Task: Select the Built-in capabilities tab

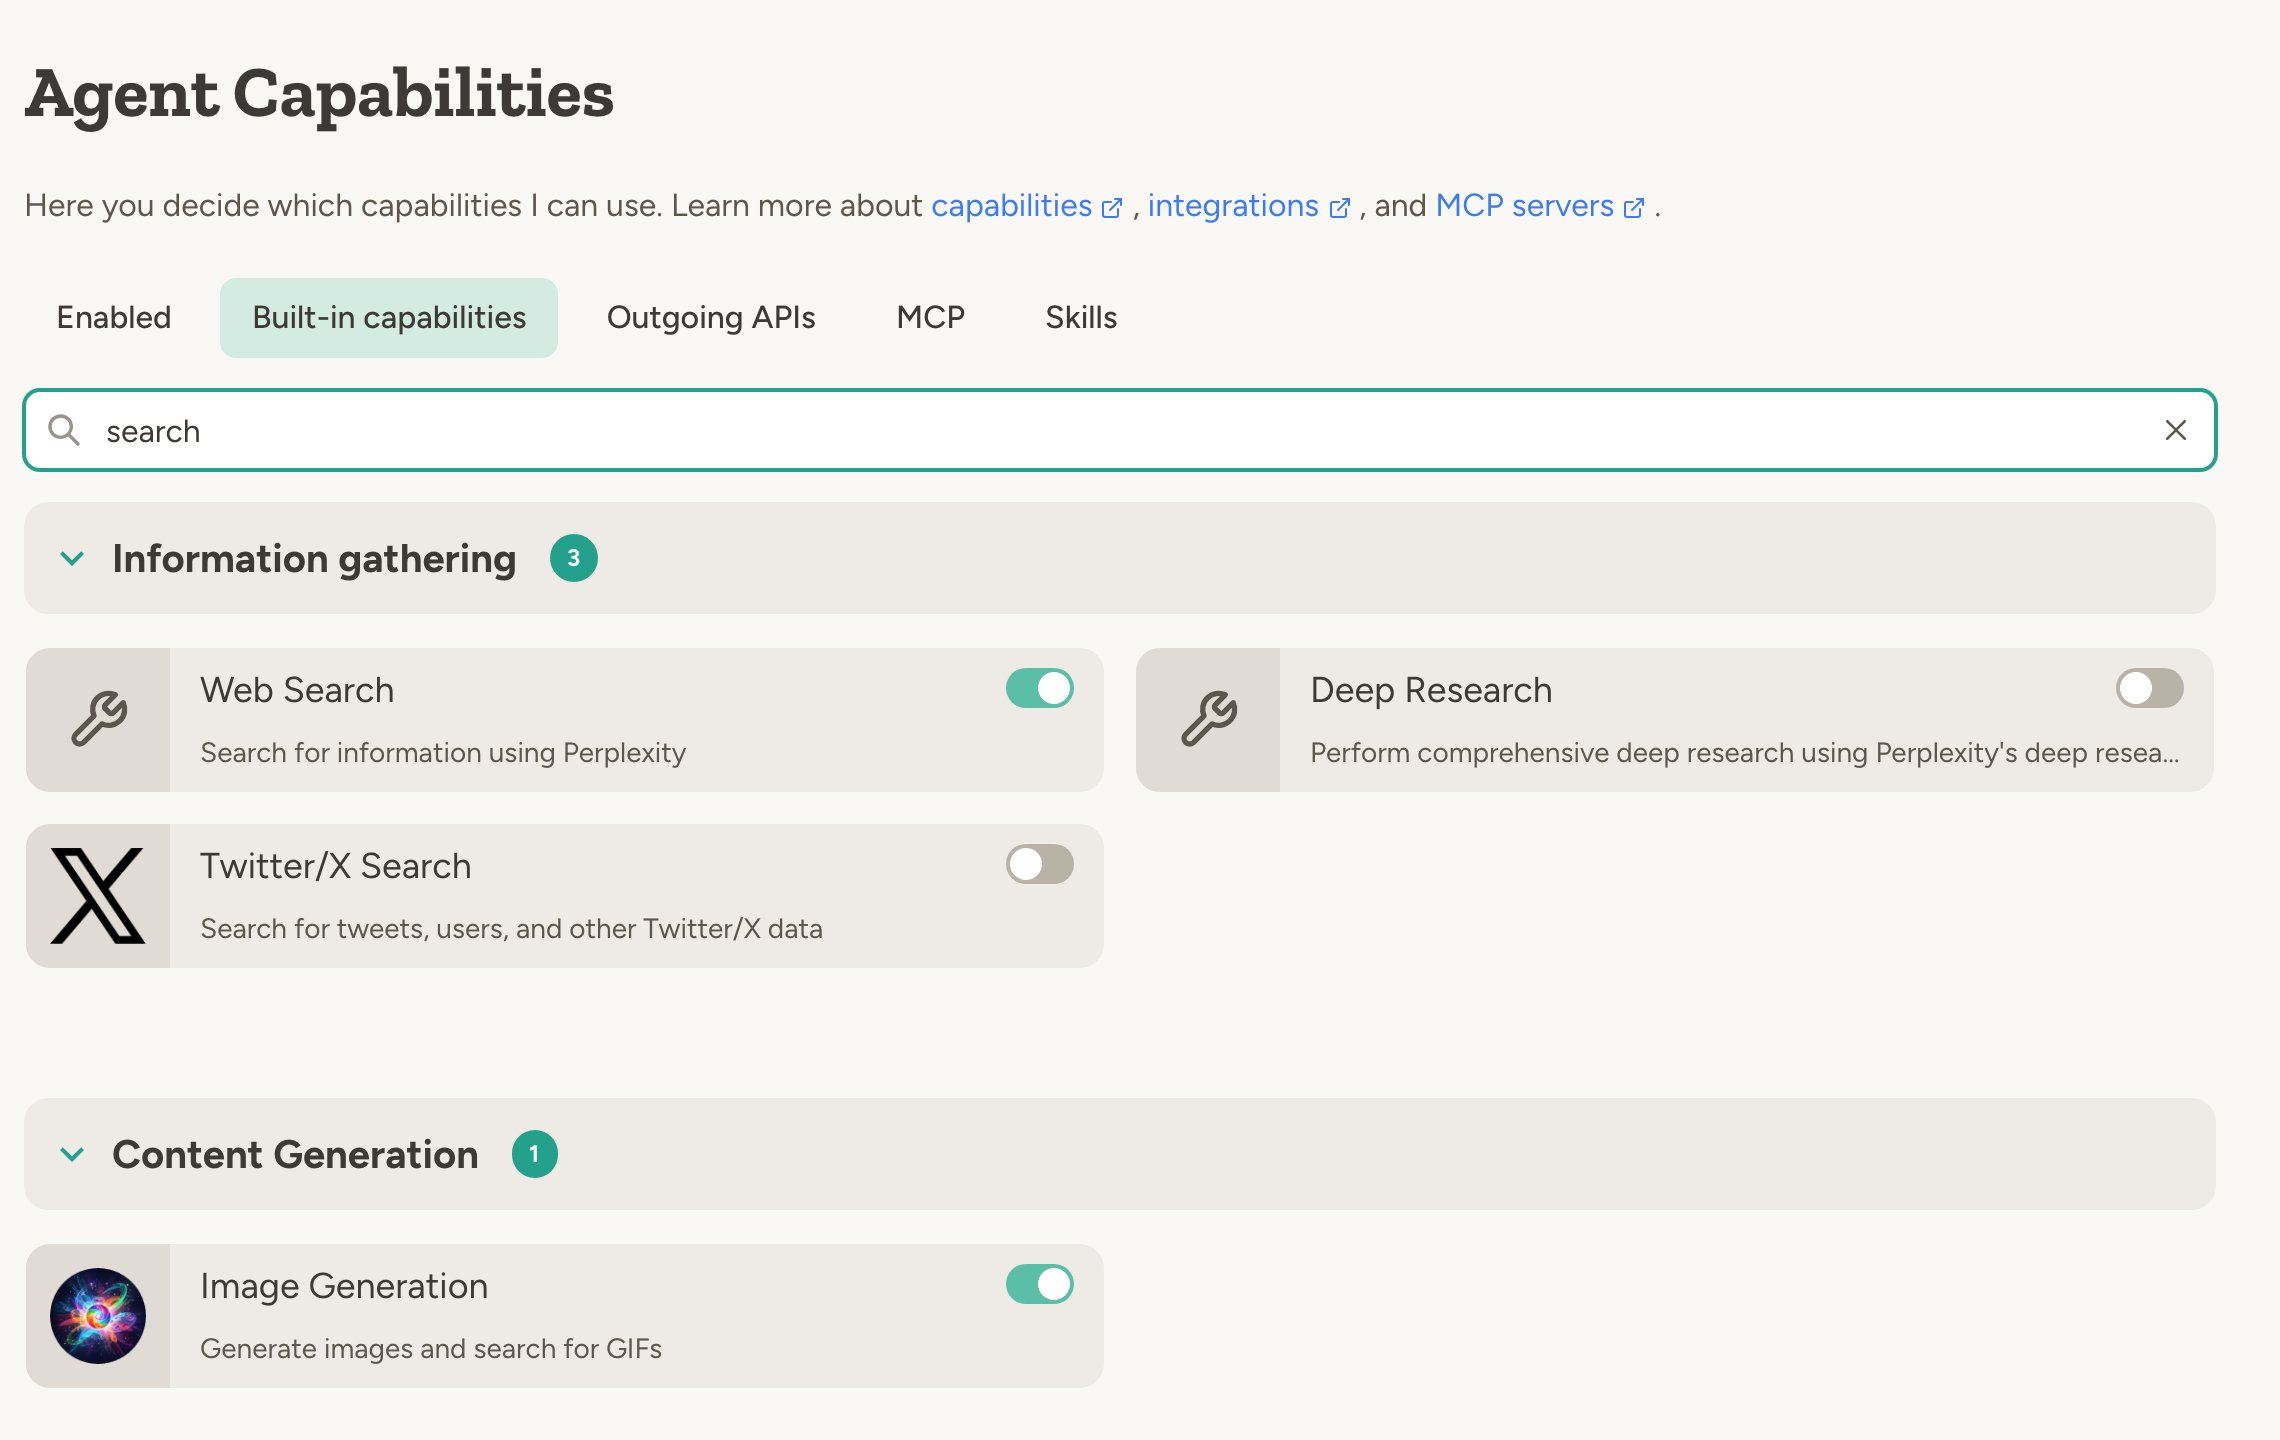Action: pos(389,318)
